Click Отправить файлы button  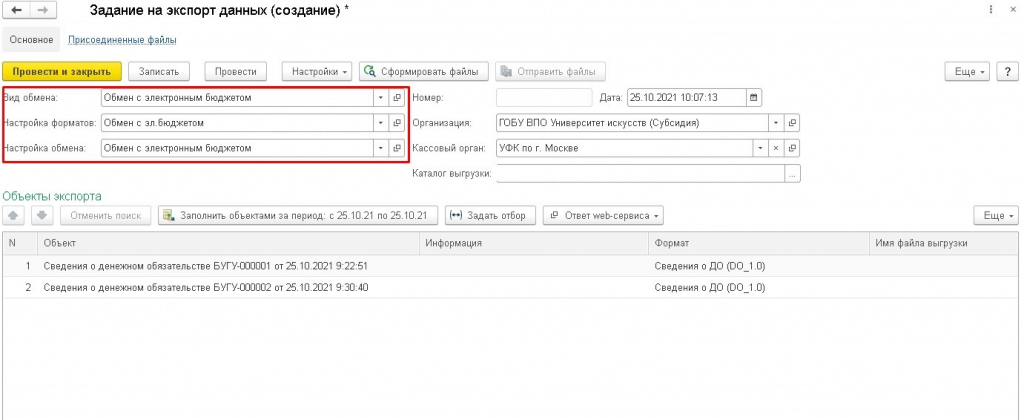551,71
